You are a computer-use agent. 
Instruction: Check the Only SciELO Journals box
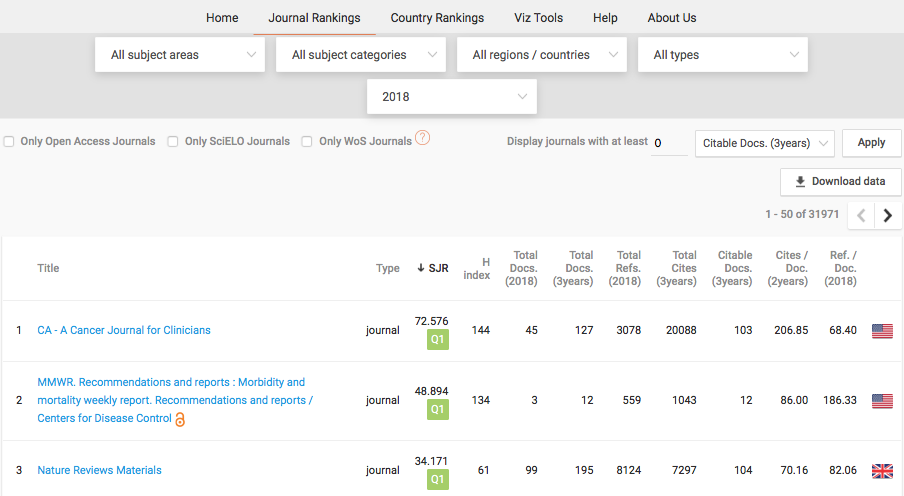(x=173, y=142)
